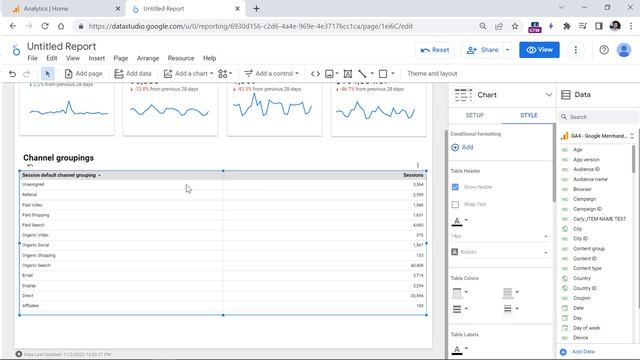Open community visualizations and components icon
This screenshot has height=360, width=640.
pyautogui.click(x=223, y=74)
